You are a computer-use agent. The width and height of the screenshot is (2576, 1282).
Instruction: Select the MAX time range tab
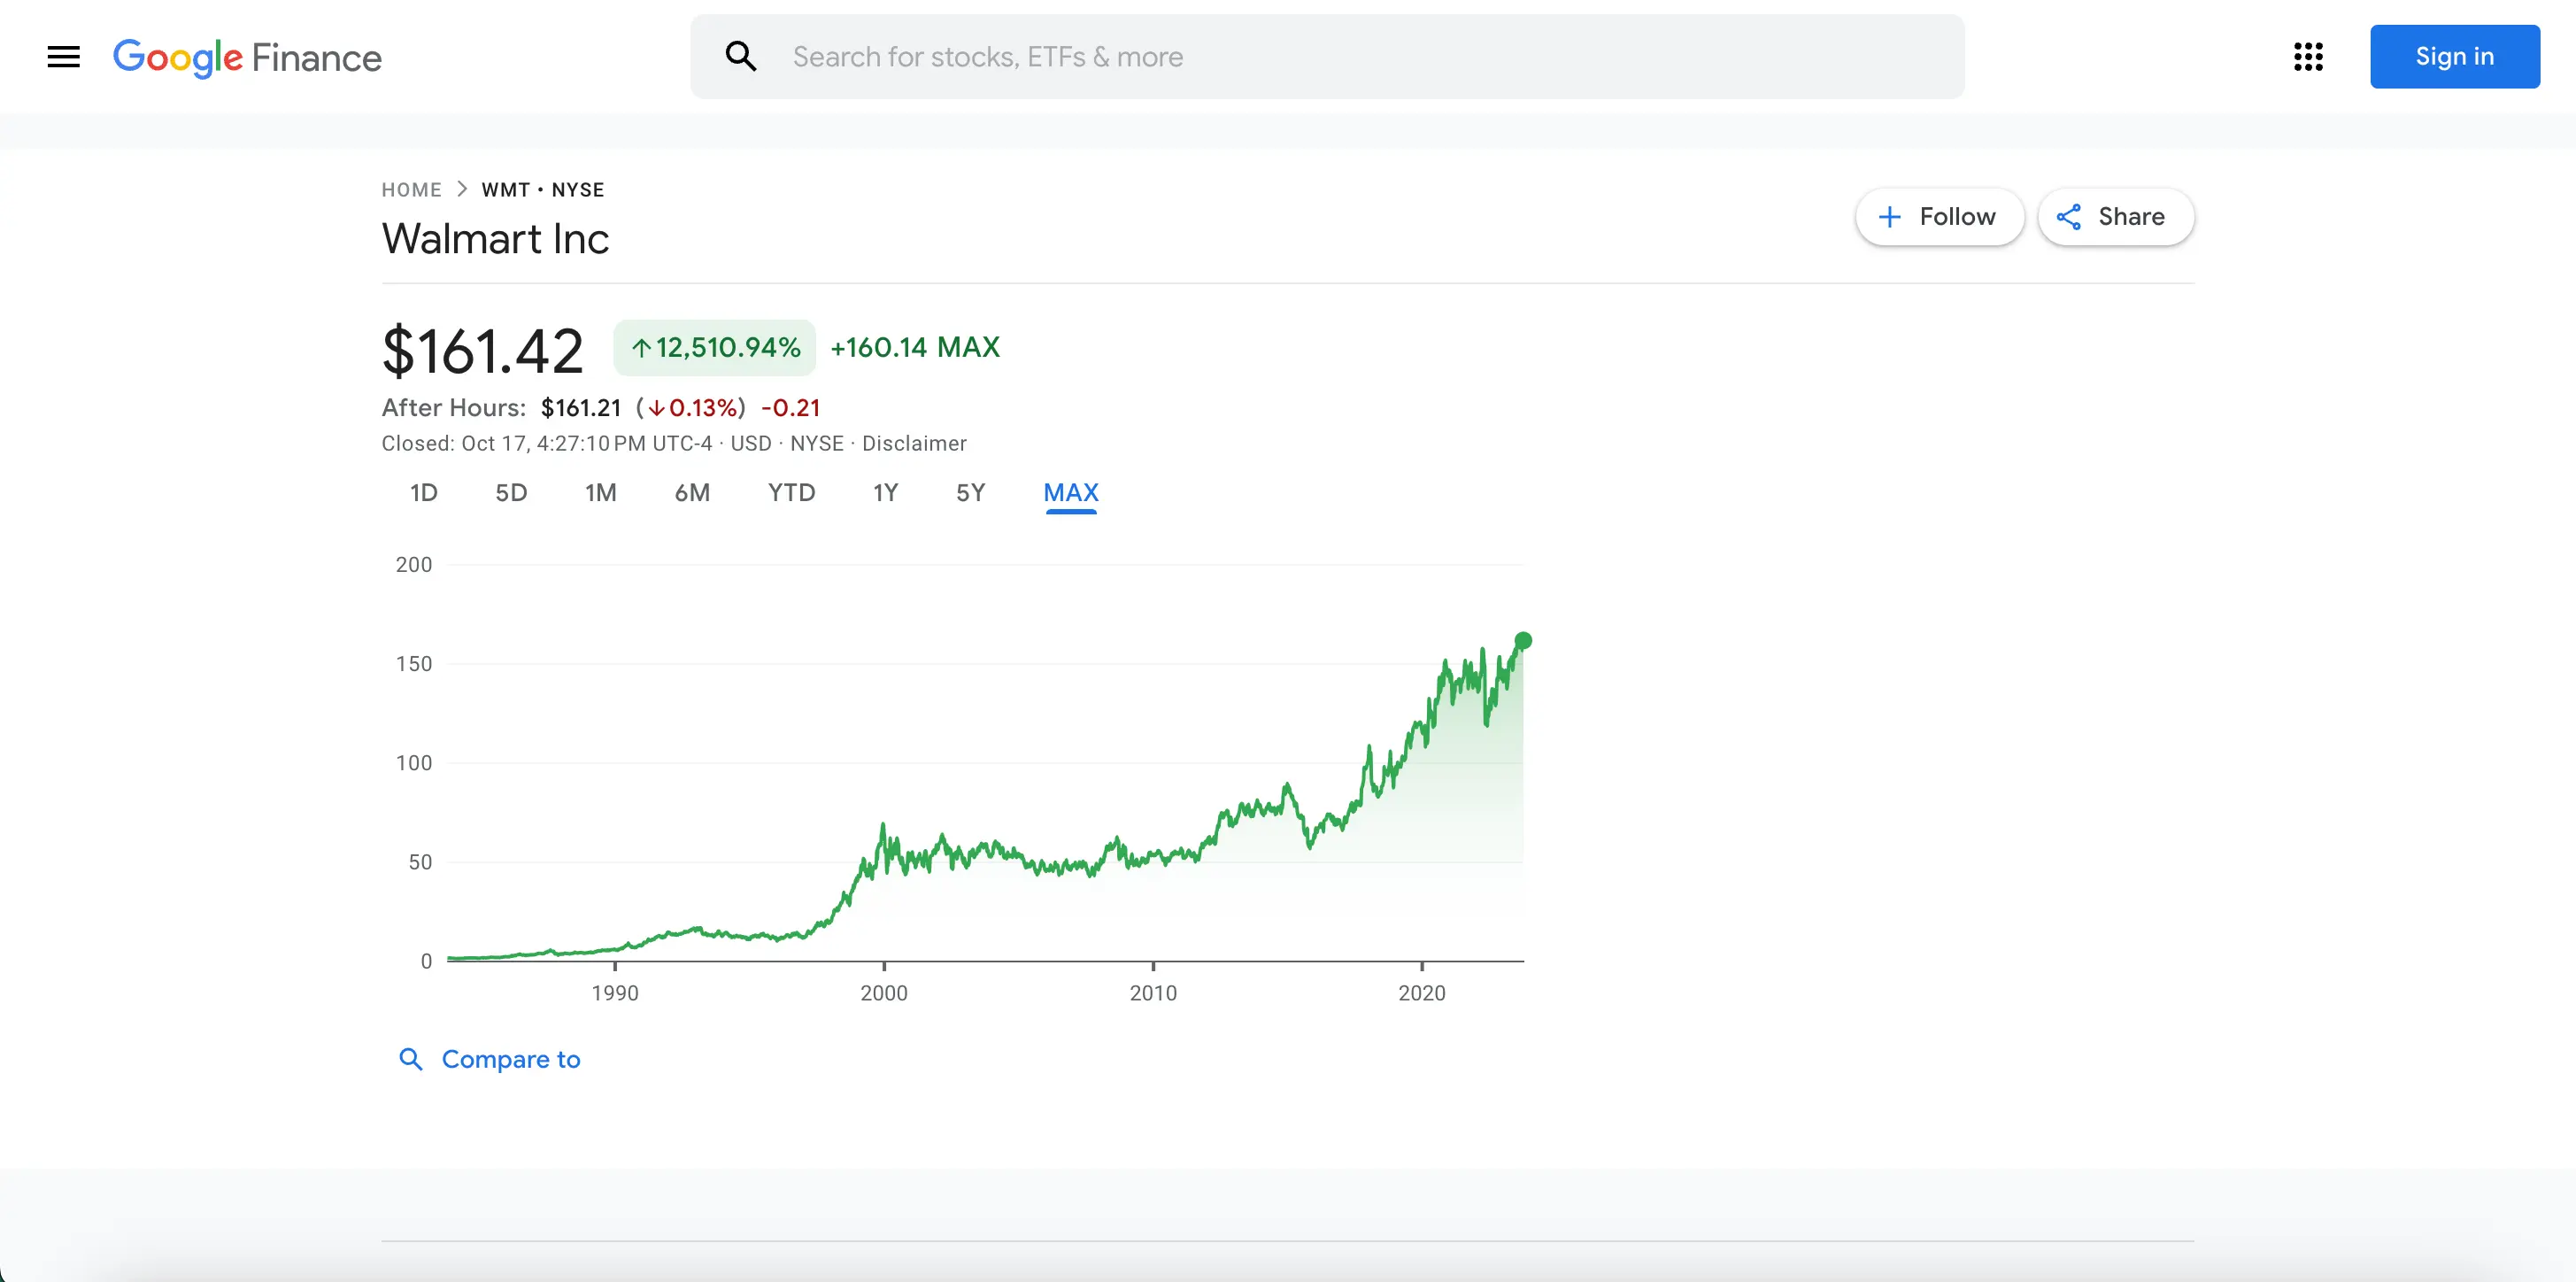[1071, 493]
